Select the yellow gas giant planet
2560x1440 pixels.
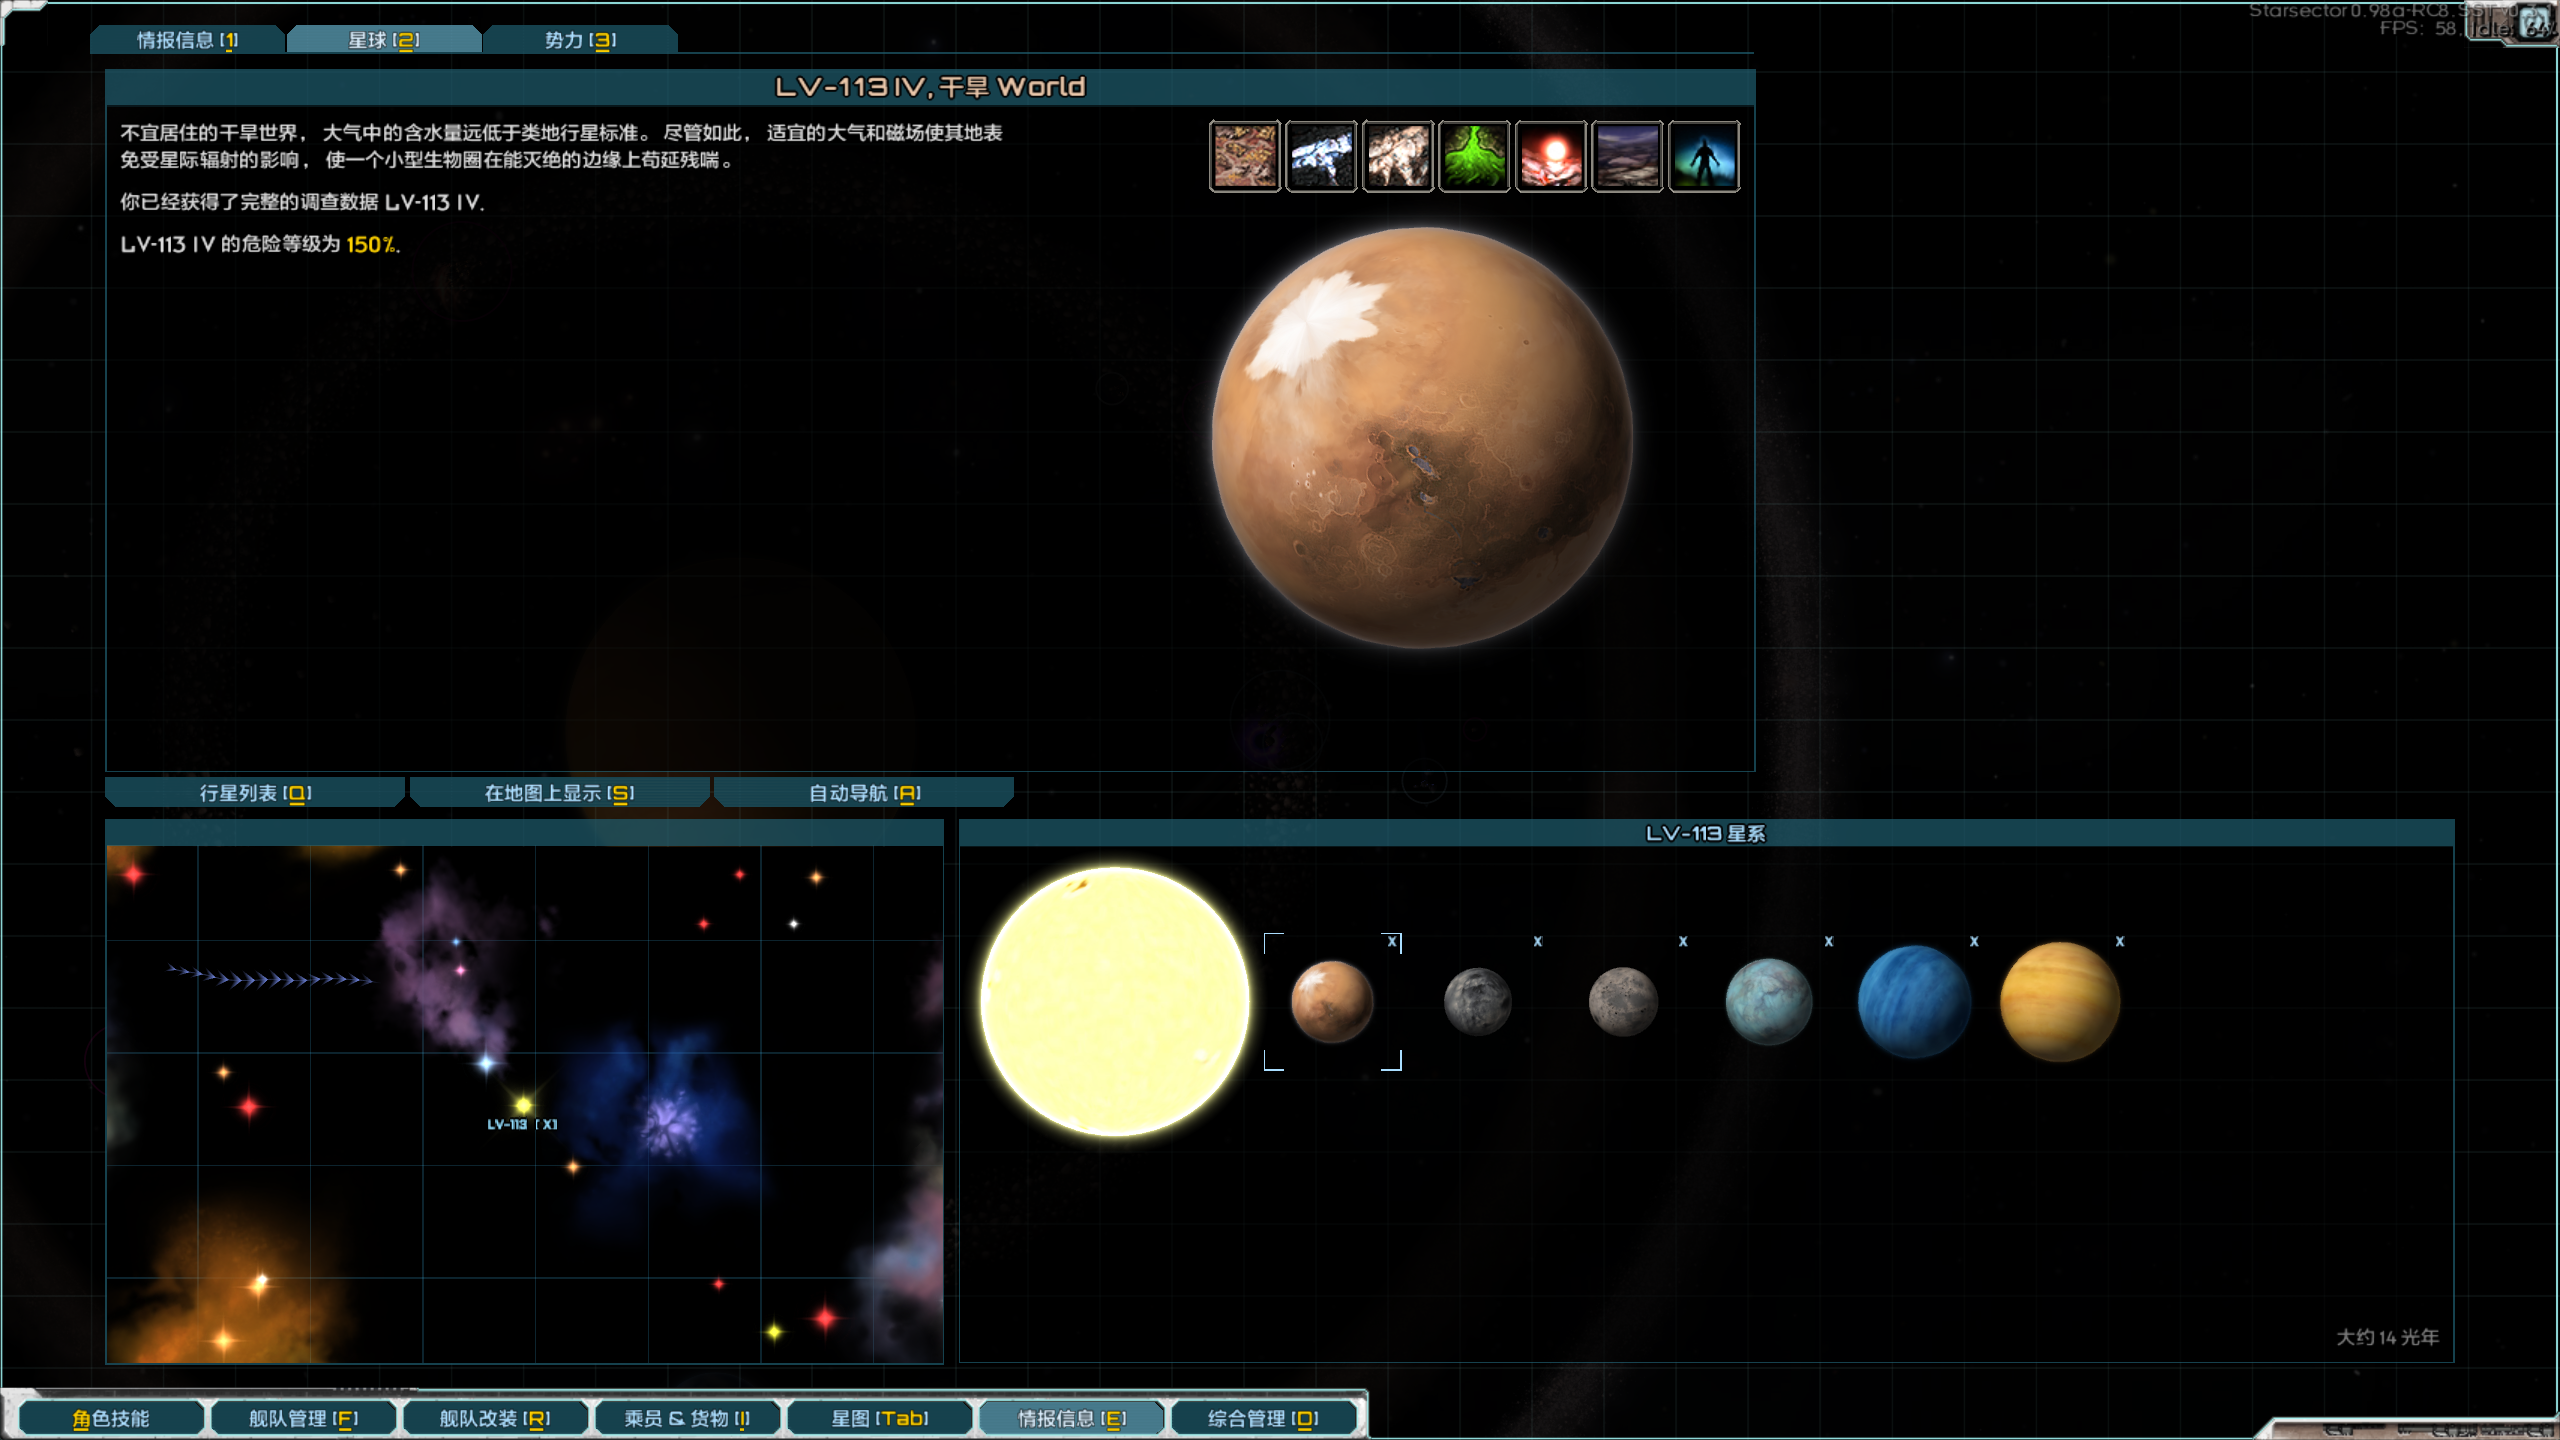[2059, 1001]
